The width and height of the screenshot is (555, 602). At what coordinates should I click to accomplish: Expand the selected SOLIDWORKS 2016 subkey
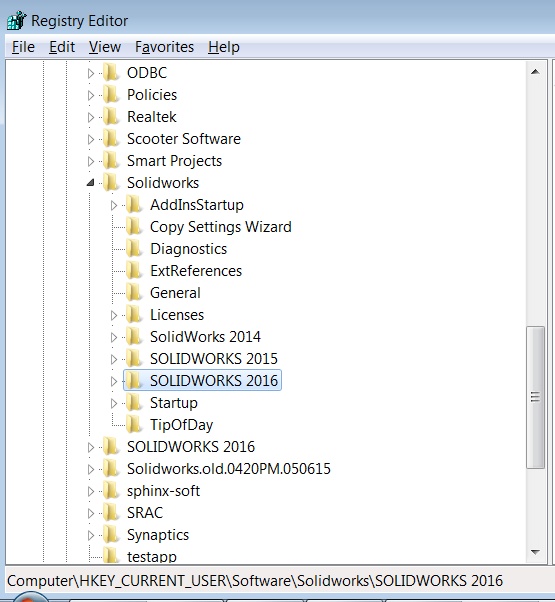point(114,381)
